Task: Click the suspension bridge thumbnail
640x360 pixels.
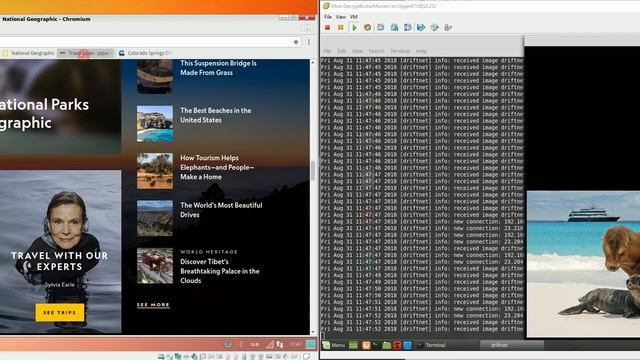Action: 155,76
